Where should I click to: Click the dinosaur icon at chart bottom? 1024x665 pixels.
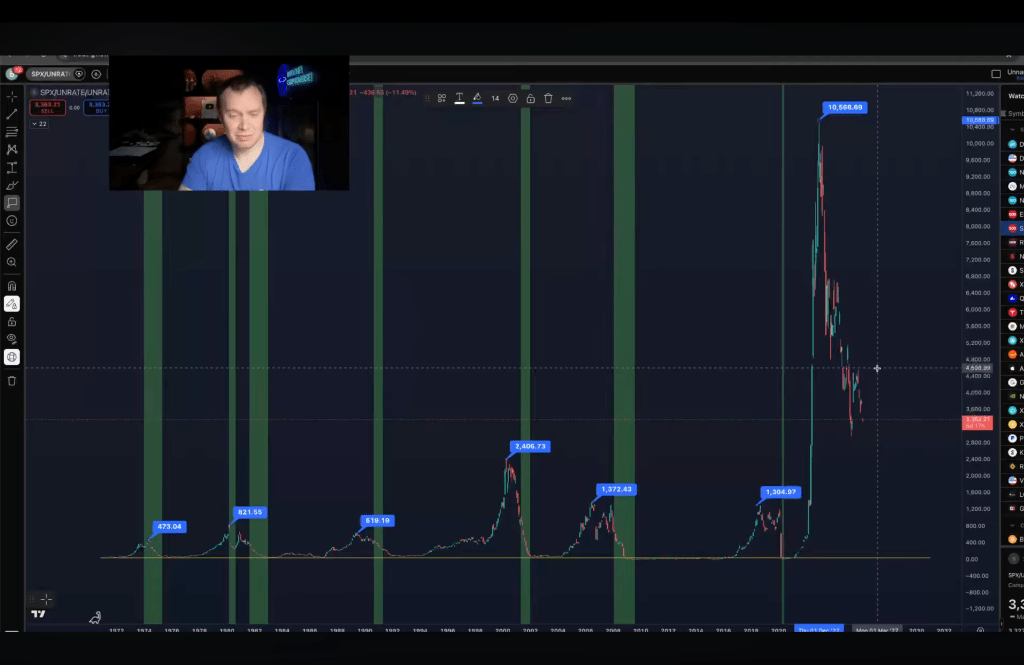(95, 617)
